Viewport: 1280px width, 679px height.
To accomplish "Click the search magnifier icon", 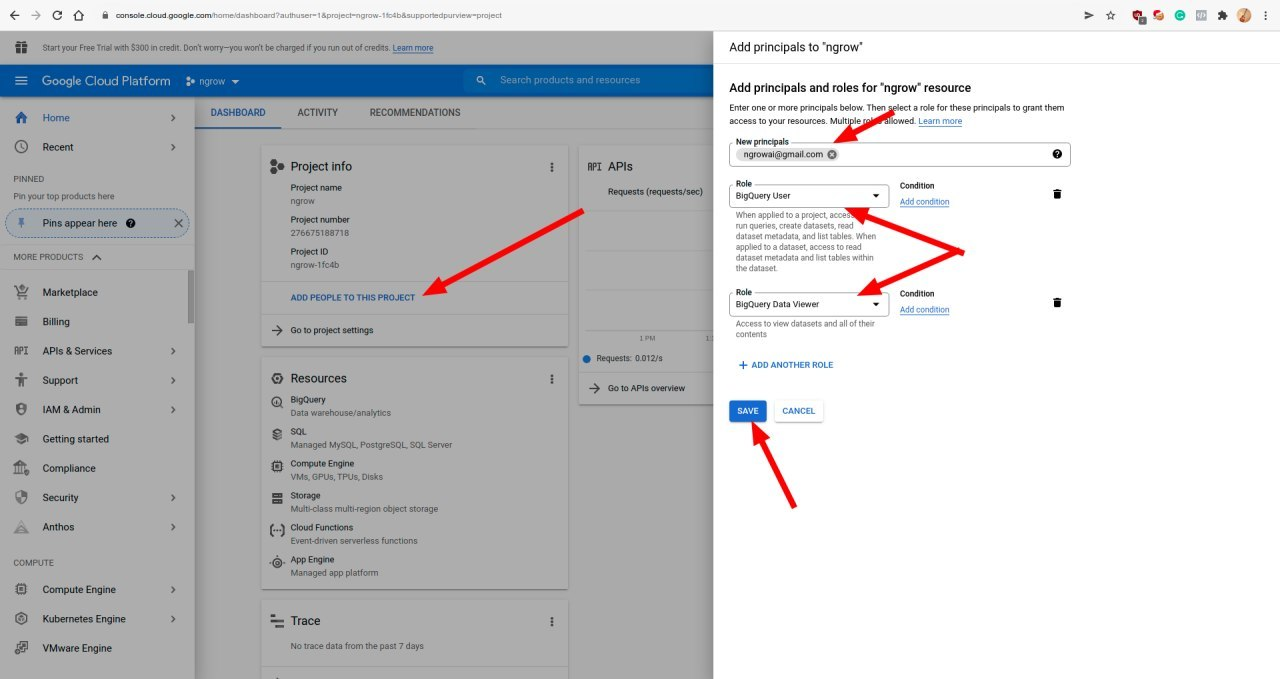I will (481, 80).
